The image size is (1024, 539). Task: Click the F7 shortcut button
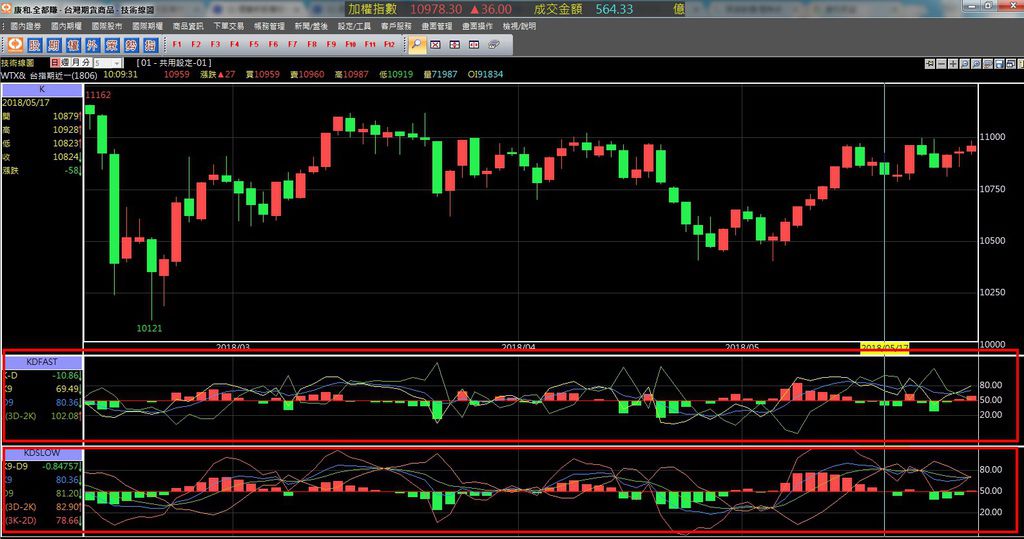click(x=293, y=44)
